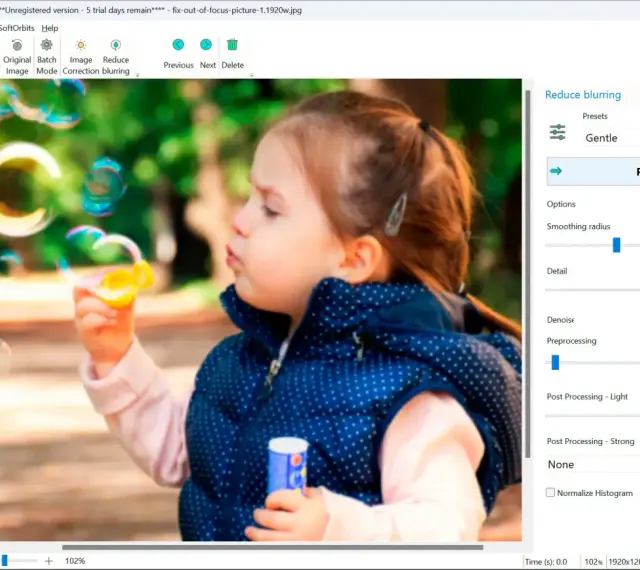The width and height of the screenshot is (640, 570).
Task: Click the 102% status bar value at right
Action: [593, 562]
